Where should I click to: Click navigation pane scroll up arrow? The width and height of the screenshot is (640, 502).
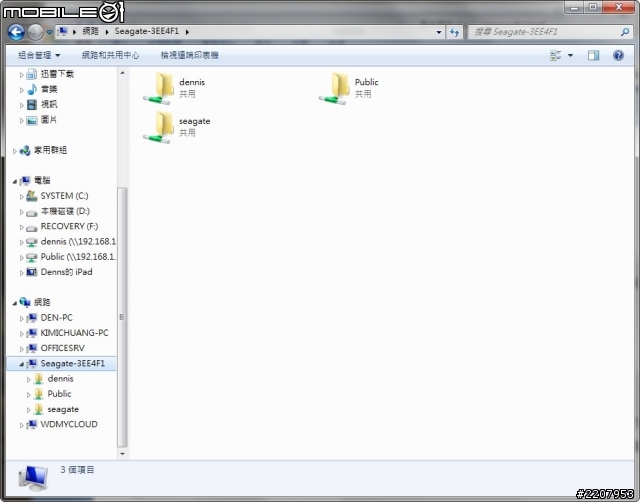tap(122, 73)
